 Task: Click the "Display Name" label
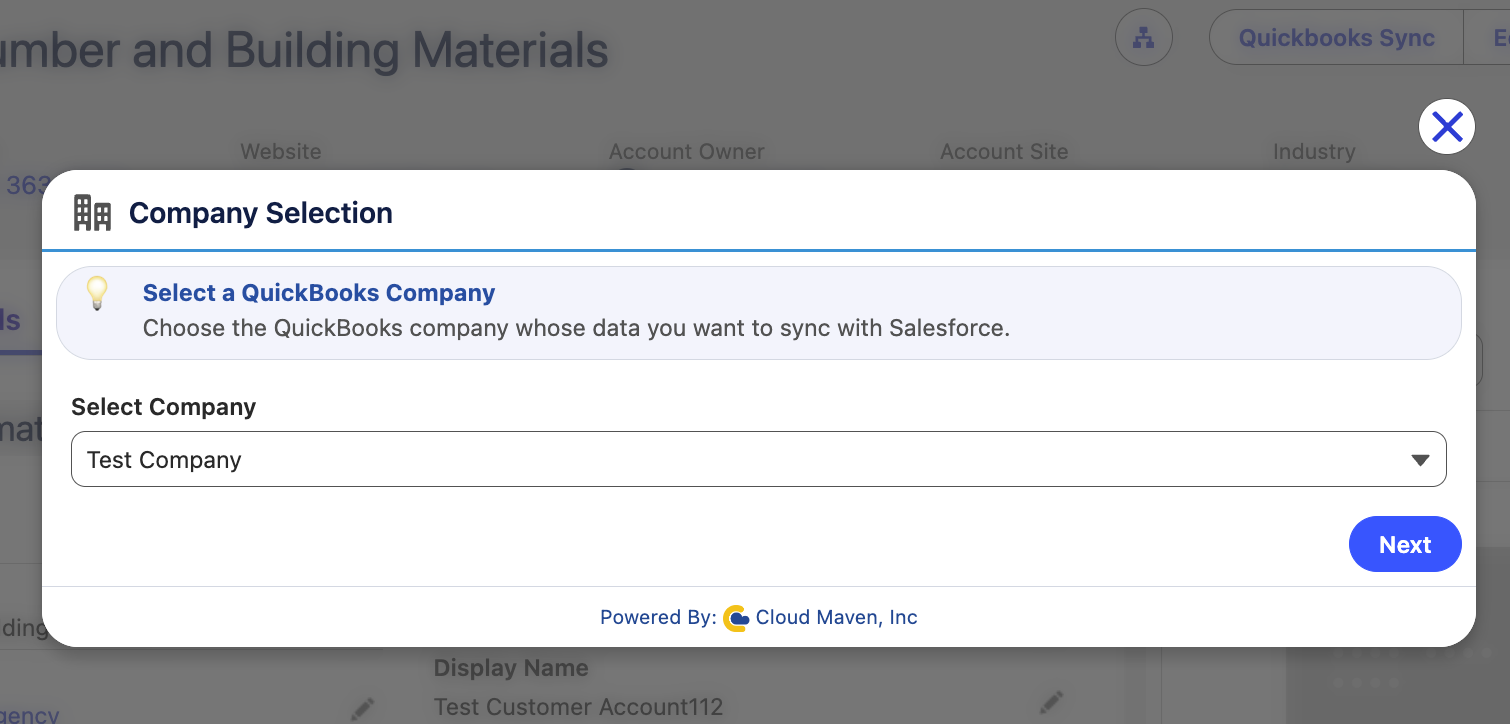click(511, 668)
